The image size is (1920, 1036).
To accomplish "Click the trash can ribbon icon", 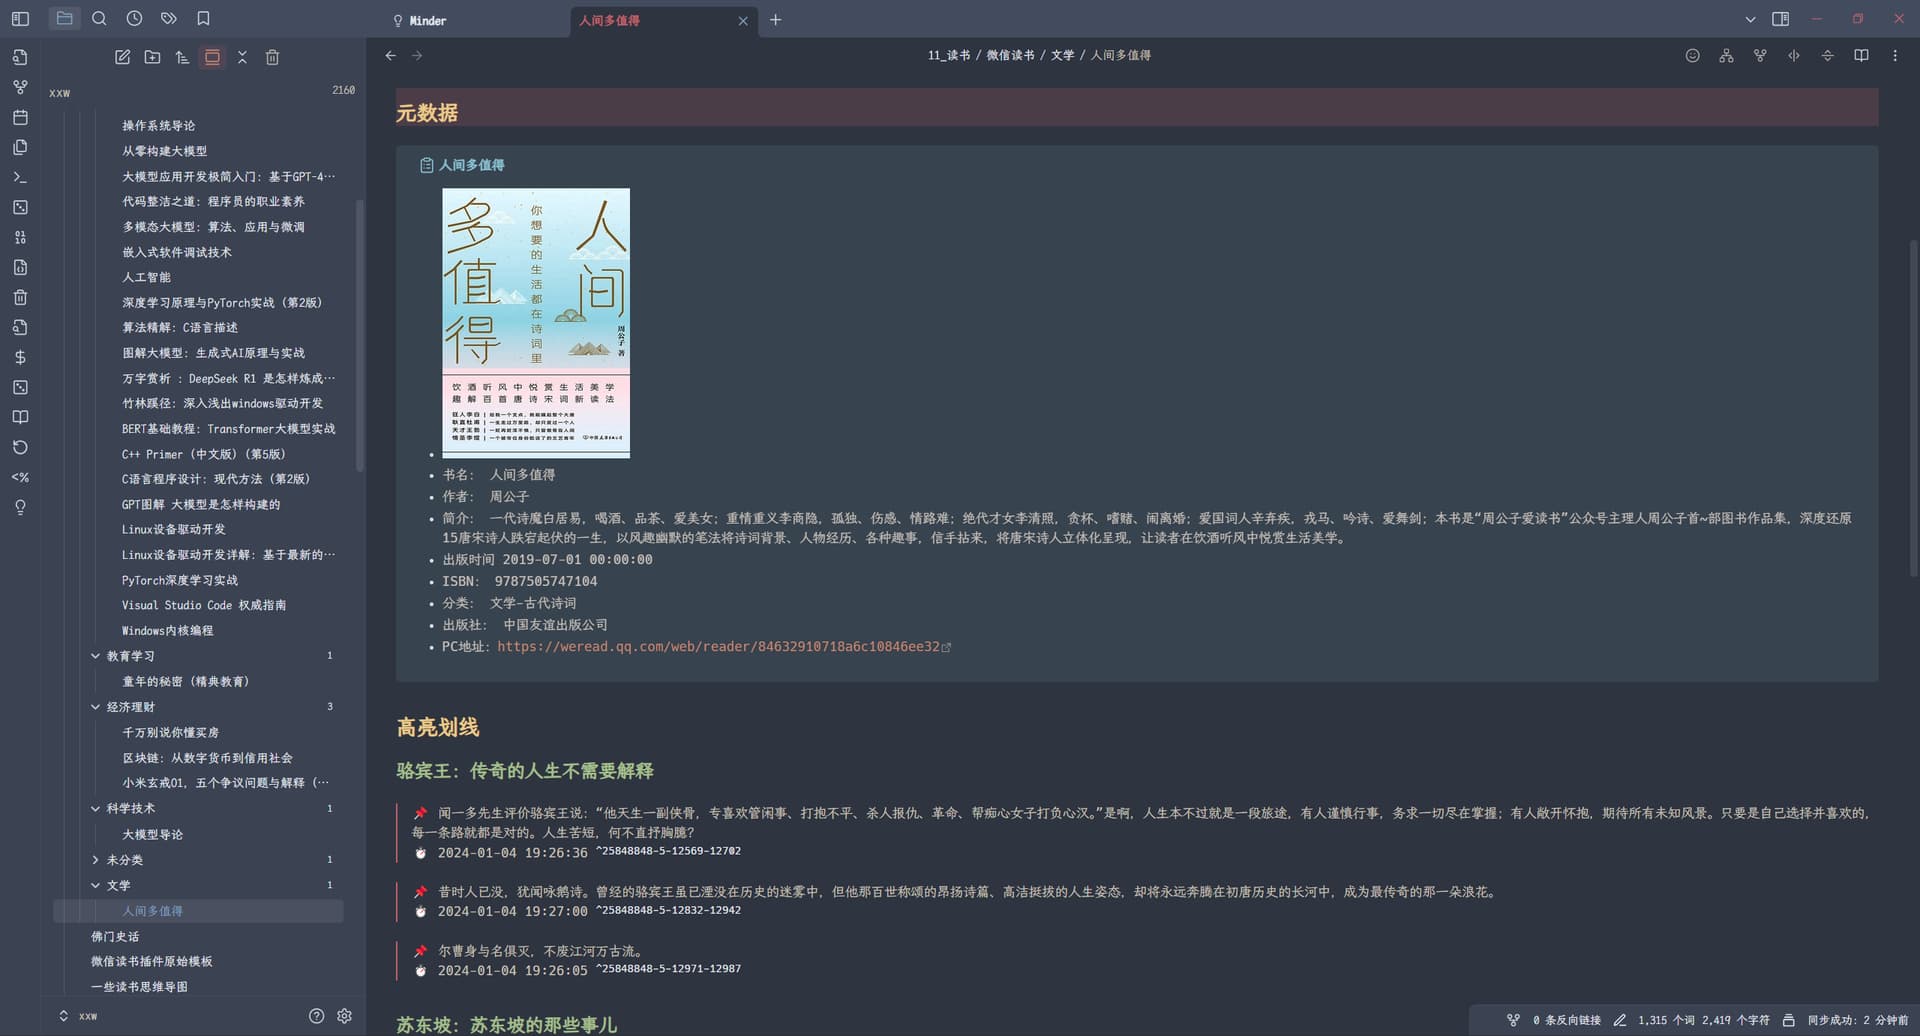I will pos(20,297).
